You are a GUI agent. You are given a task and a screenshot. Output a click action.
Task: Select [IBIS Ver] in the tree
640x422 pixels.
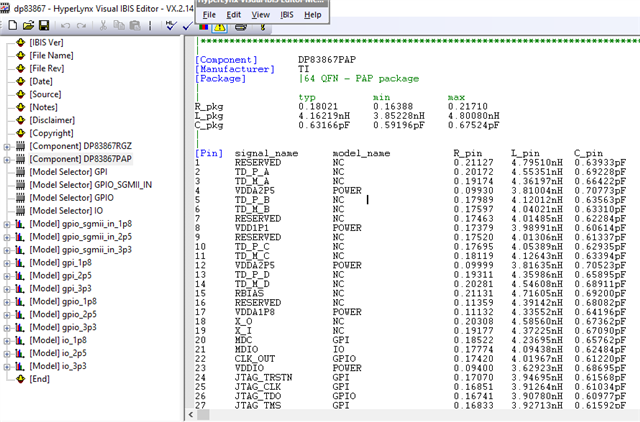coord(46,42)
